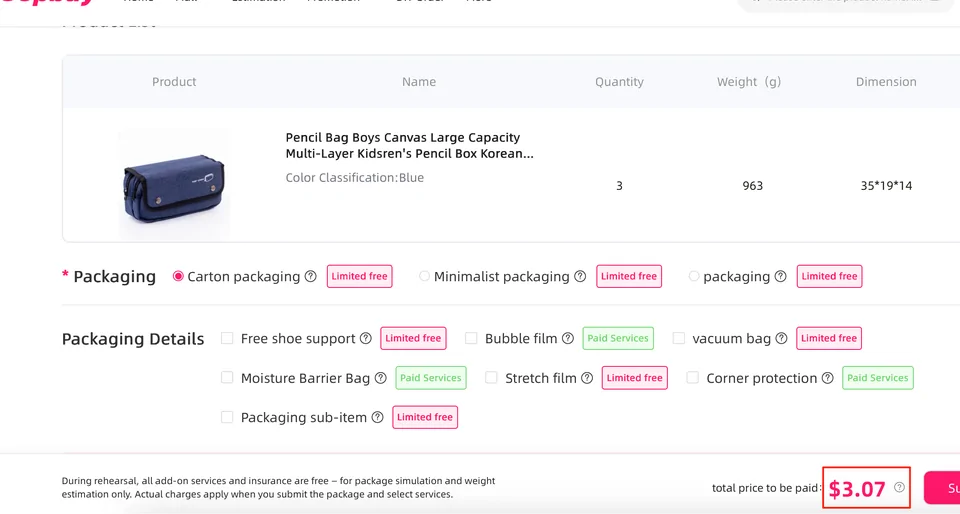Click Limited free badge beside Stretch film

(x=634, y=378)
